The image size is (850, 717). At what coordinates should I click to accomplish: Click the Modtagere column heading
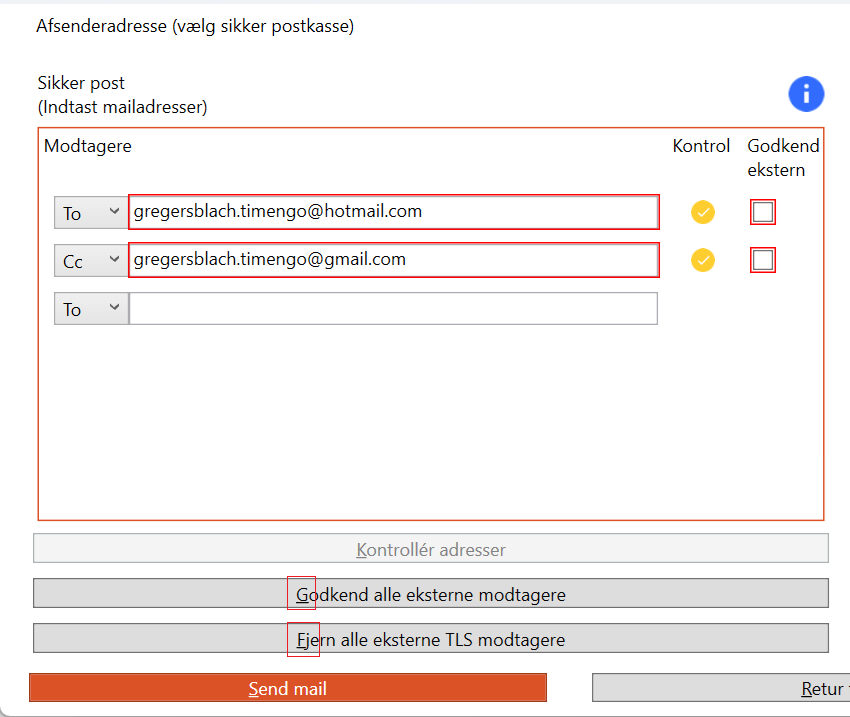tap(88, 146)
